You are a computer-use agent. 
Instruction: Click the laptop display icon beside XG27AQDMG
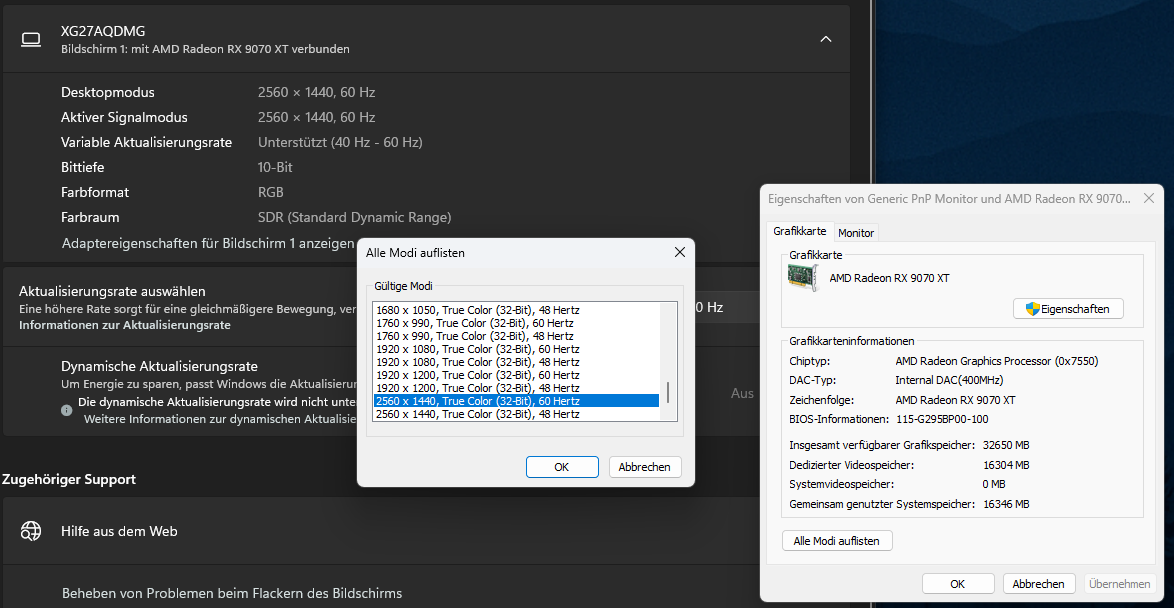pyautogui.click(x=31, y=39)
